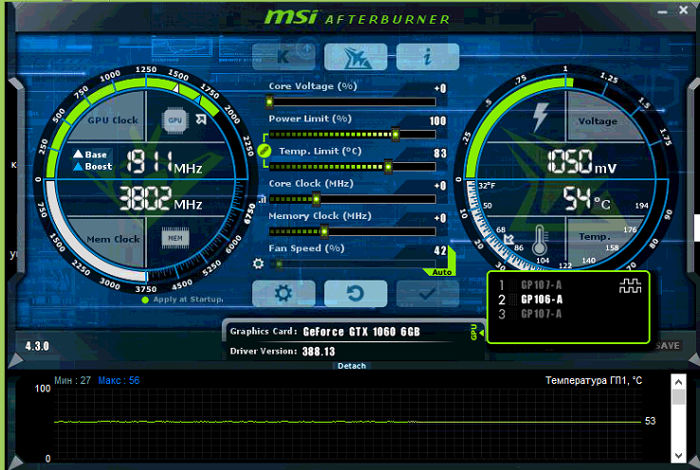Click the arrow icon beside GPU chip

click(x=201, y=119)
